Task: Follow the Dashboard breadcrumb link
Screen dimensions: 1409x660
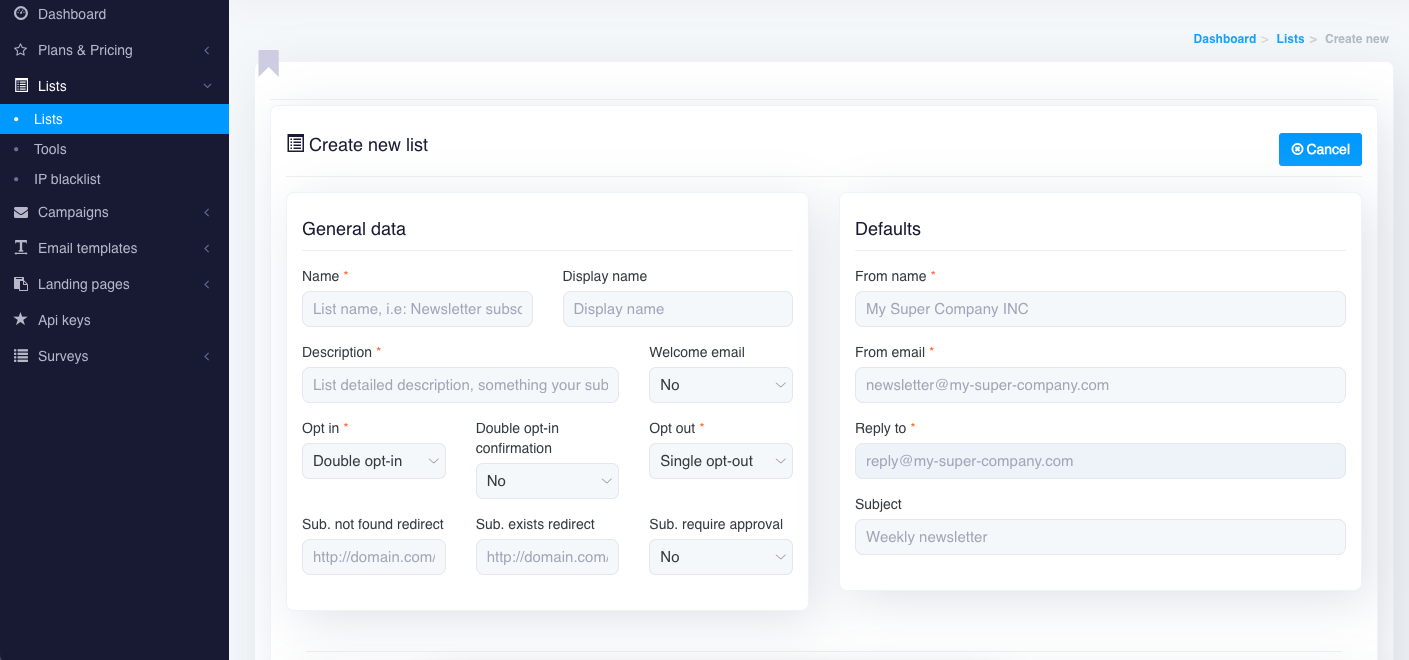Action: click(x=1224, y=39)
